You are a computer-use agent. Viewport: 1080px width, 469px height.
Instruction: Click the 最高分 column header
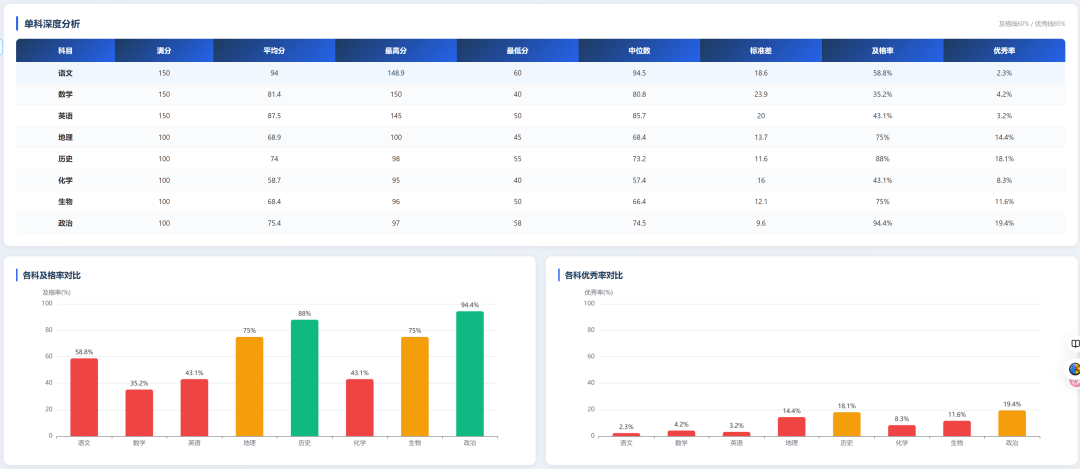click(396, 50)
